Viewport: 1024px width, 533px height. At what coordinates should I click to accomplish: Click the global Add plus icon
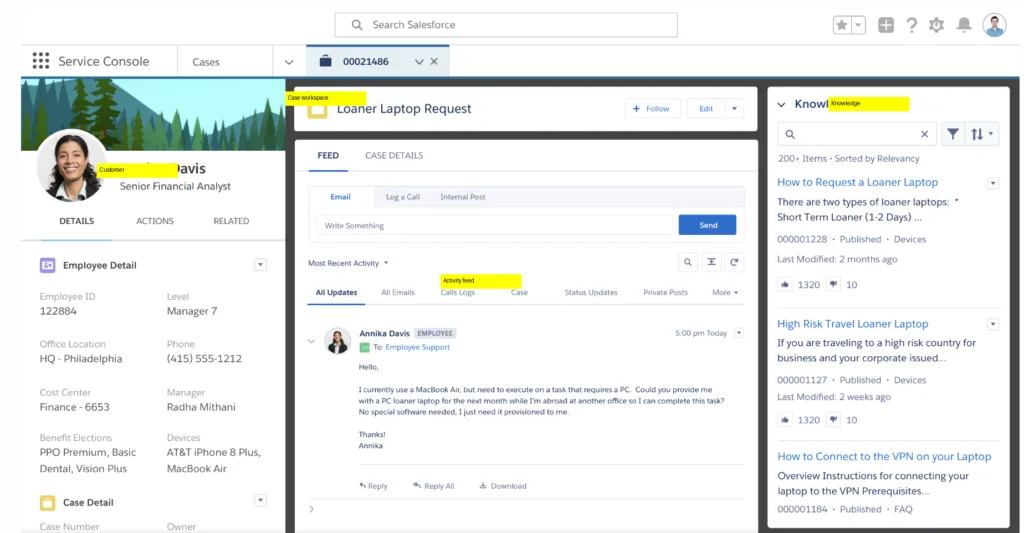[x=886, y=25]
